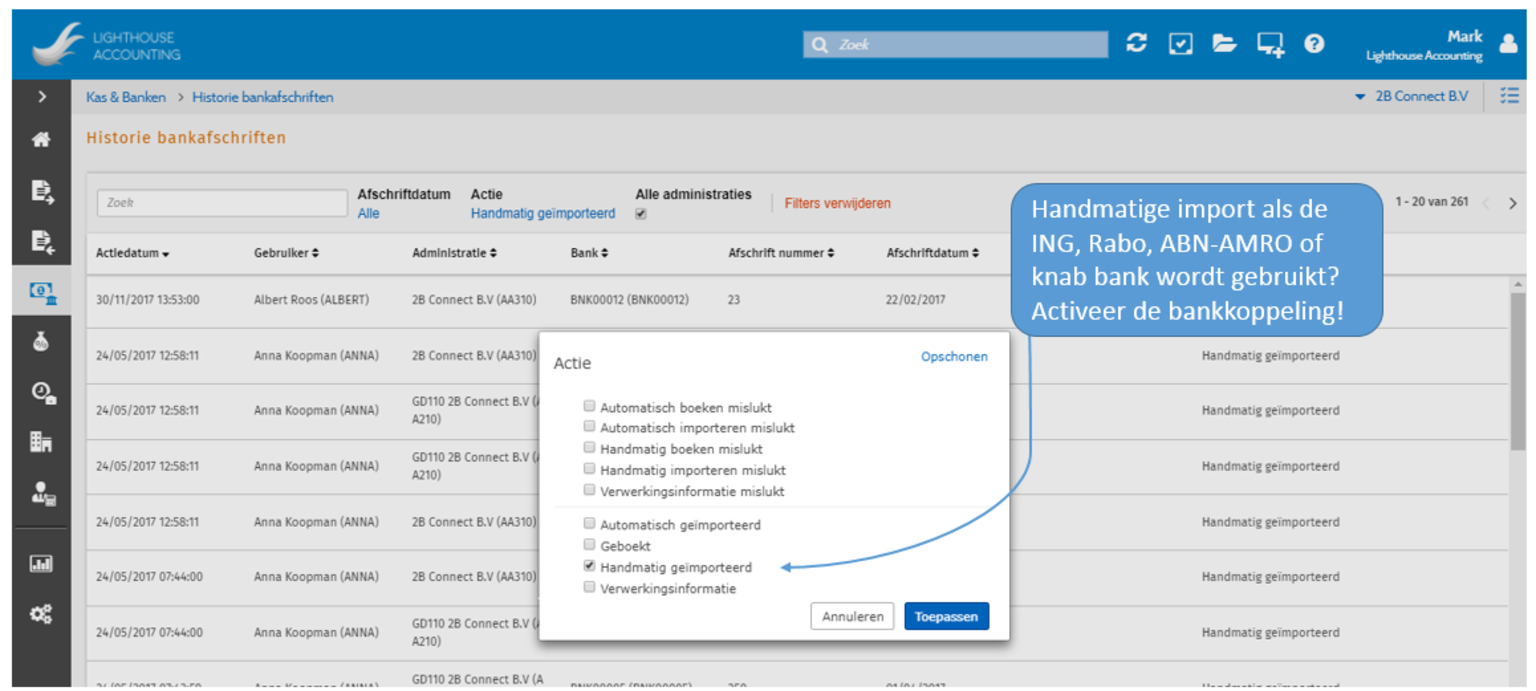Open the home icon in sidebar

tap(41, 140)
